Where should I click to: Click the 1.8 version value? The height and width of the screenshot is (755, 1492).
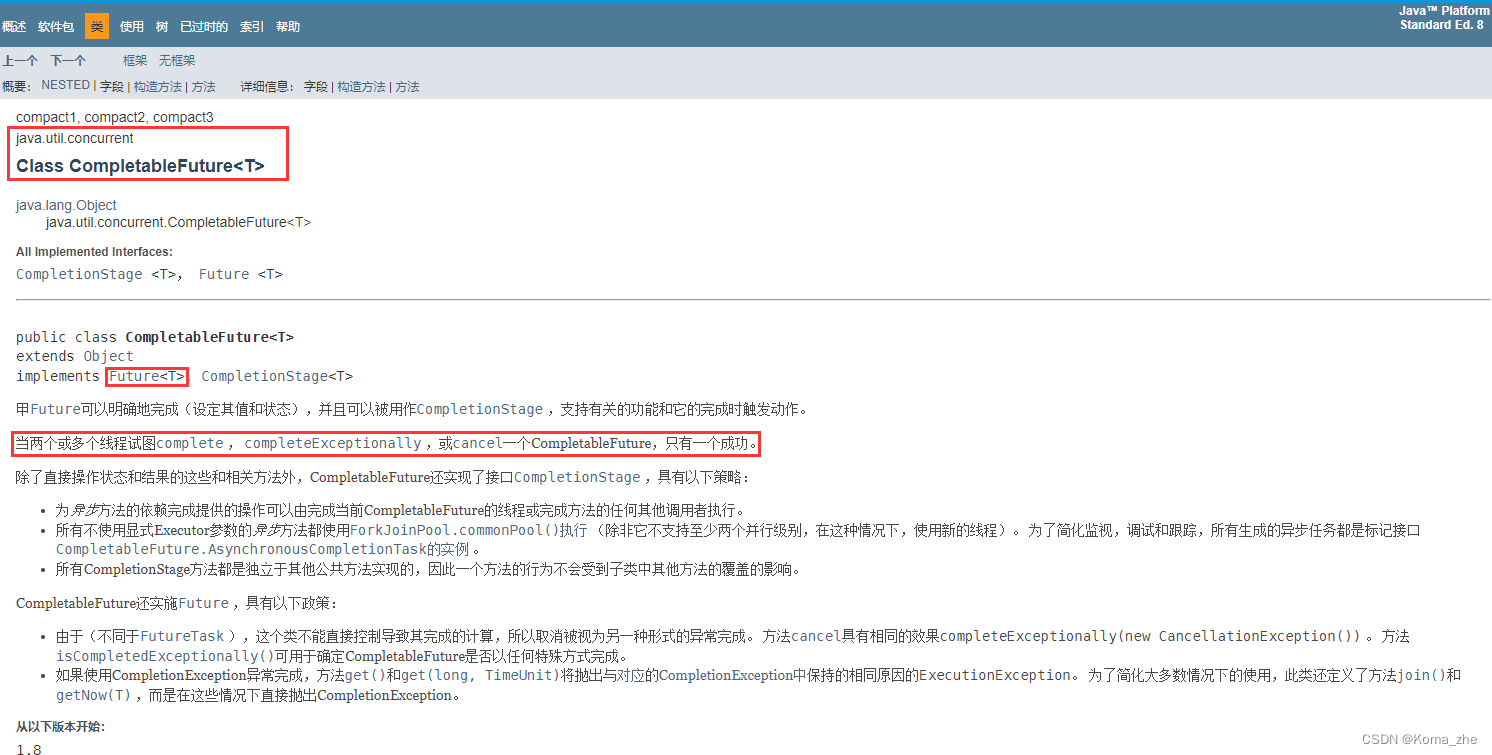click(29, 749)
